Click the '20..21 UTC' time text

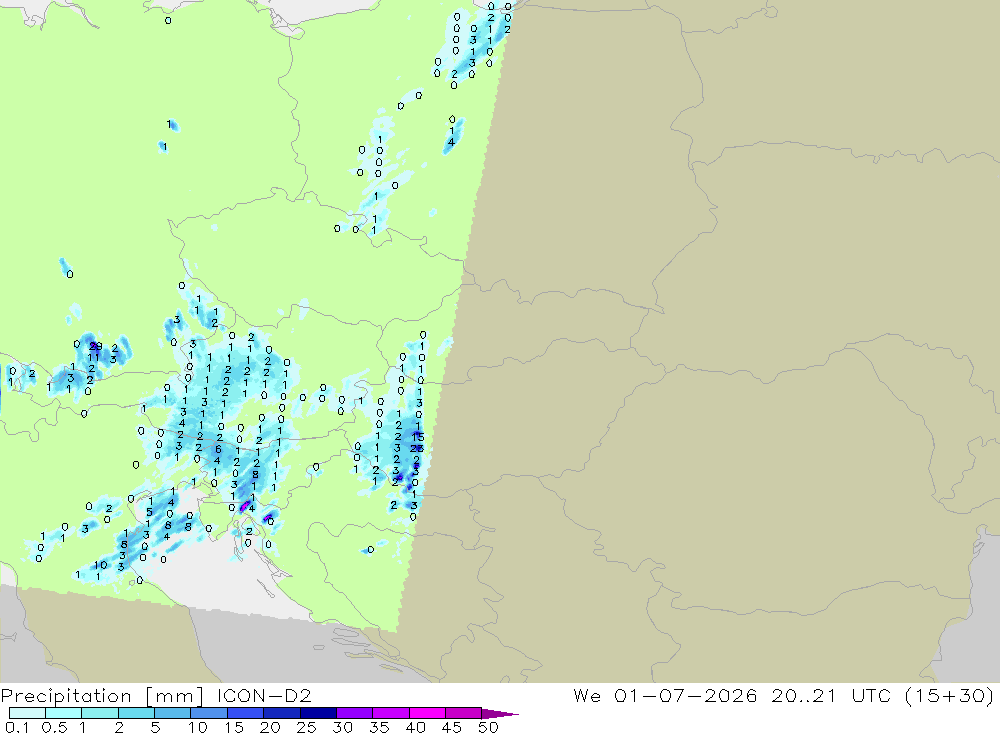pos(830,695)
